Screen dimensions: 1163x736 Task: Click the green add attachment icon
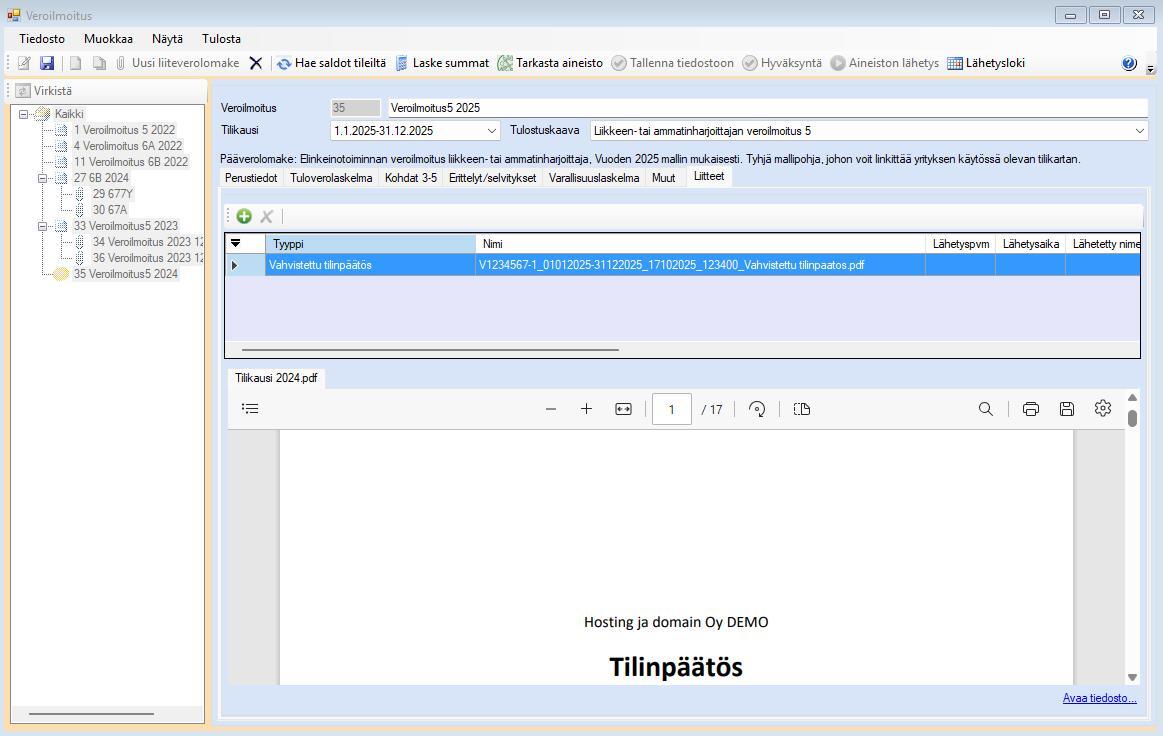244,216
